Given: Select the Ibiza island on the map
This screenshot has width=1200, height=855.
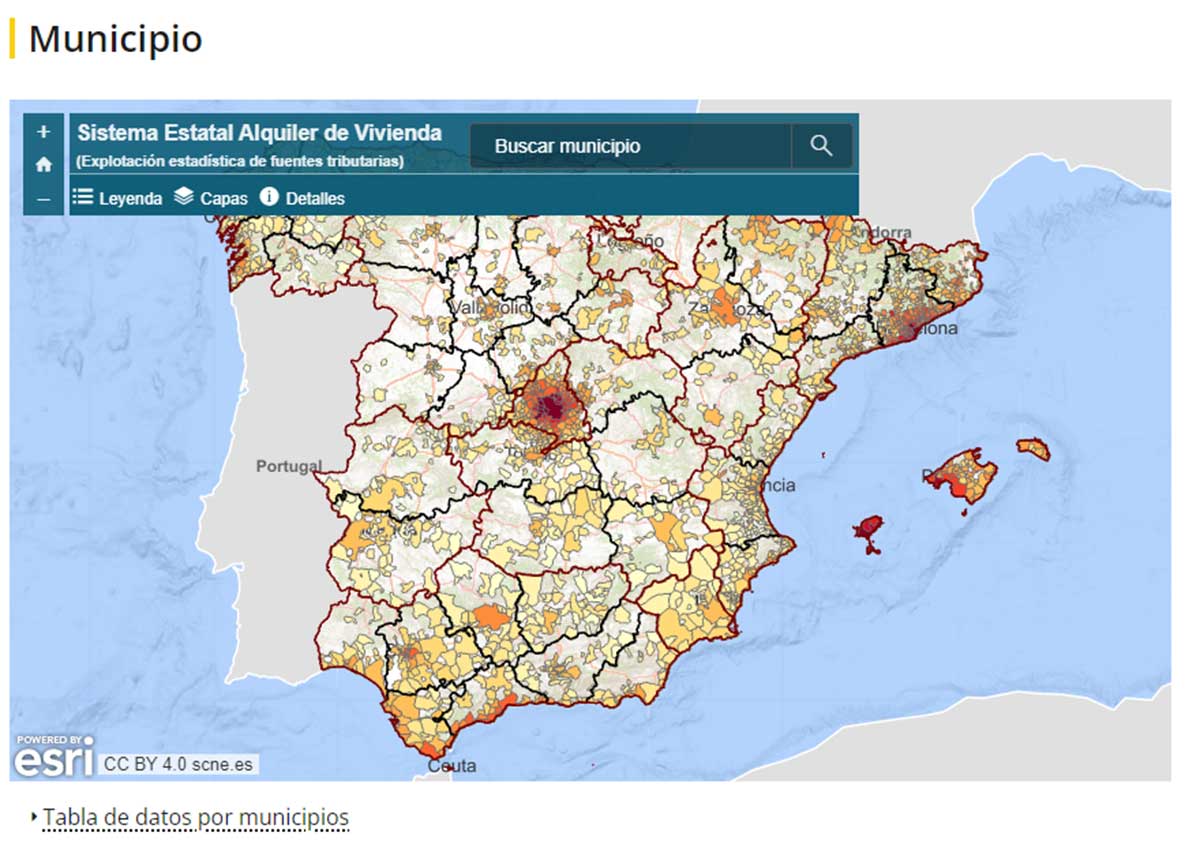Looking at the screenshot, I should click(869, 533).
